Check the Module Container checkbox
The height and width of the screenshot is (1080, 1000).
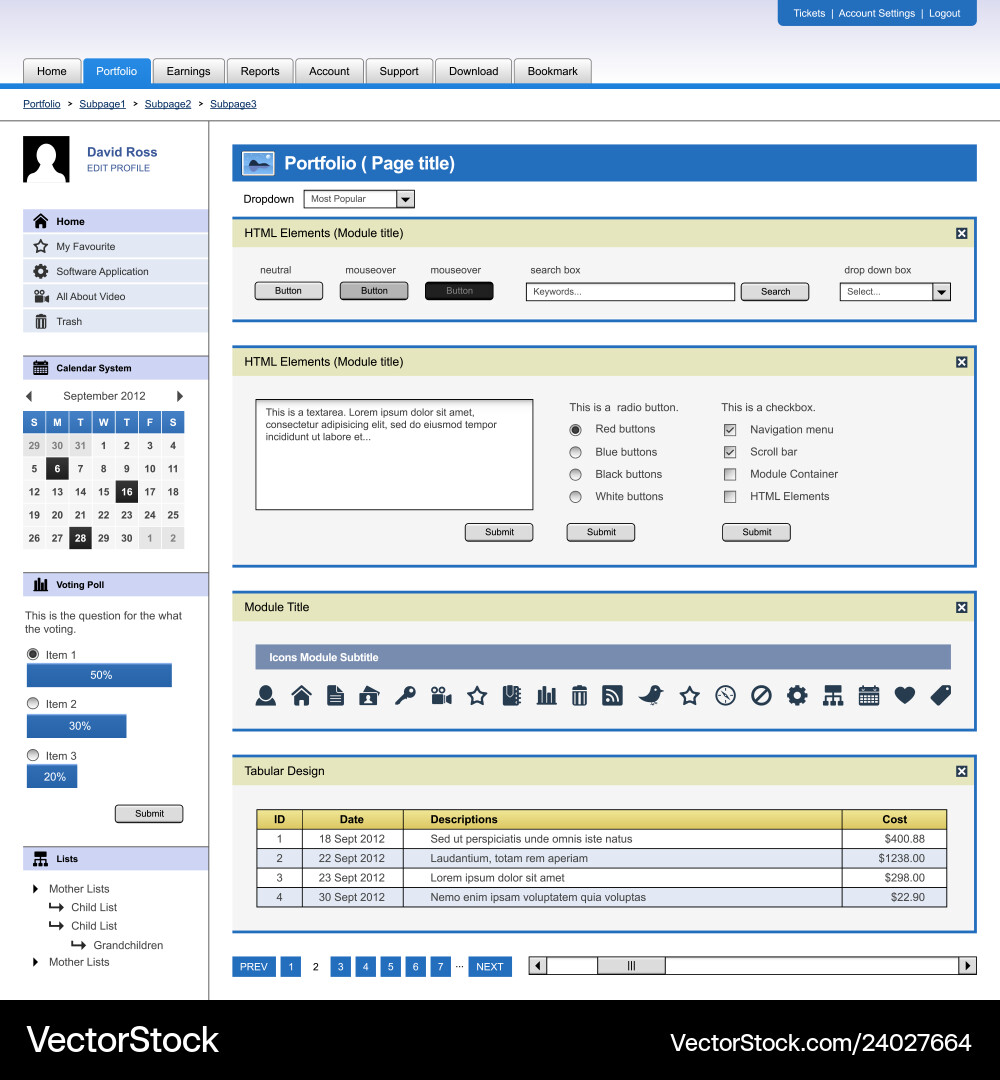point(730,474)
